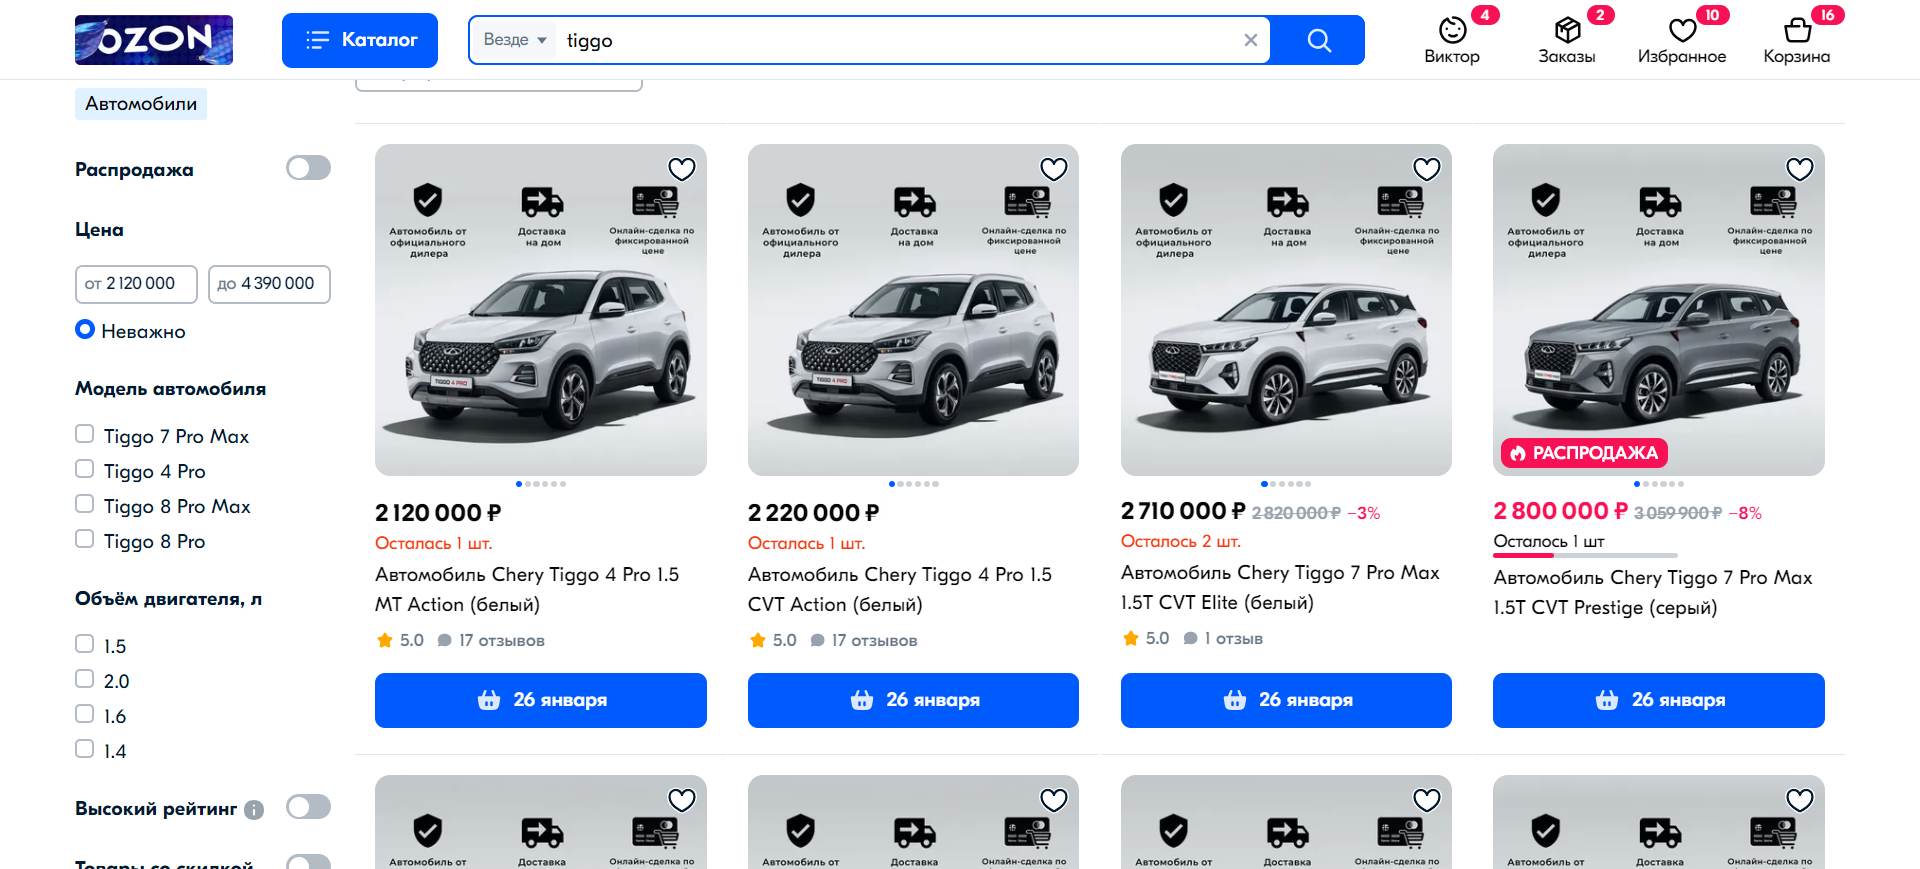Open the Корзина cart icon

tap(1797, 40)
